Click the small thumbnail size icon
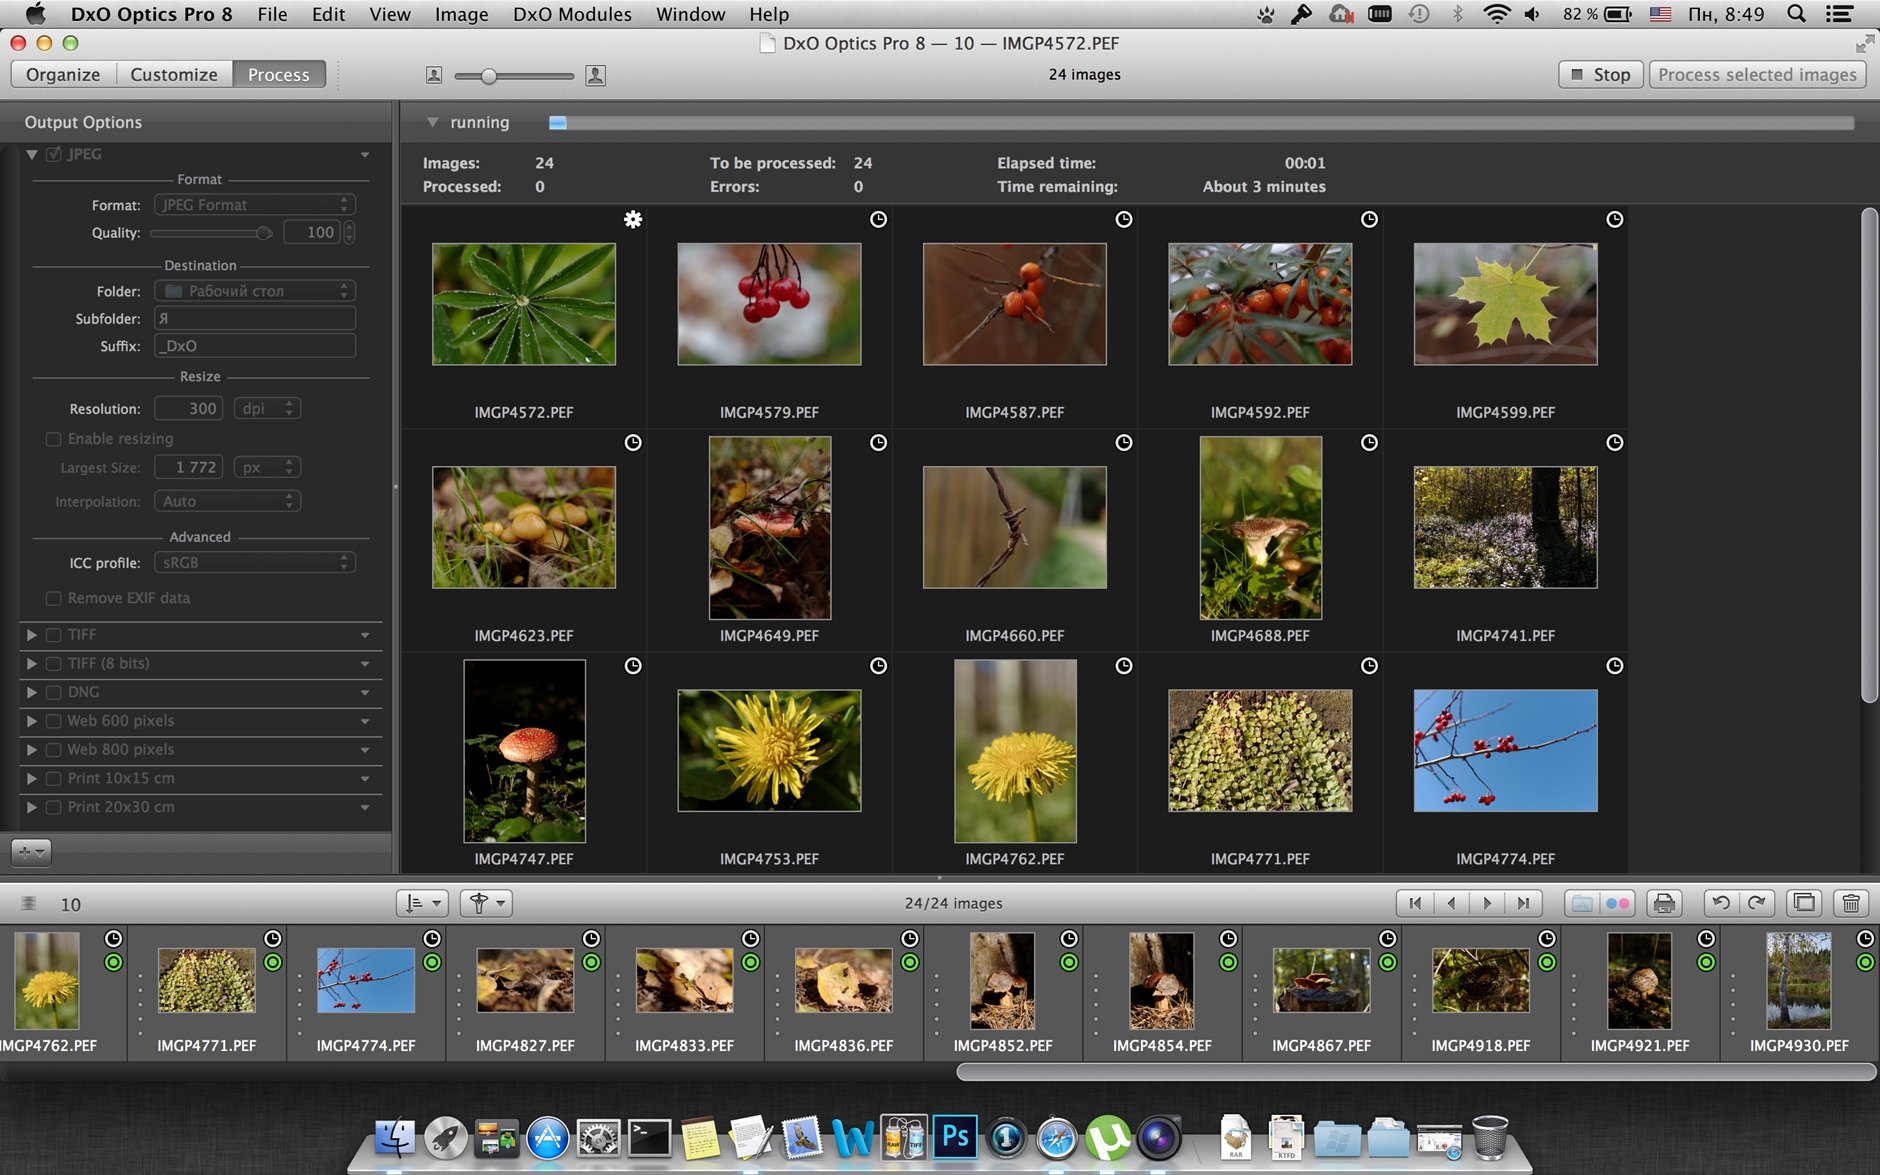1880x1175 pixels. (434, 75)
